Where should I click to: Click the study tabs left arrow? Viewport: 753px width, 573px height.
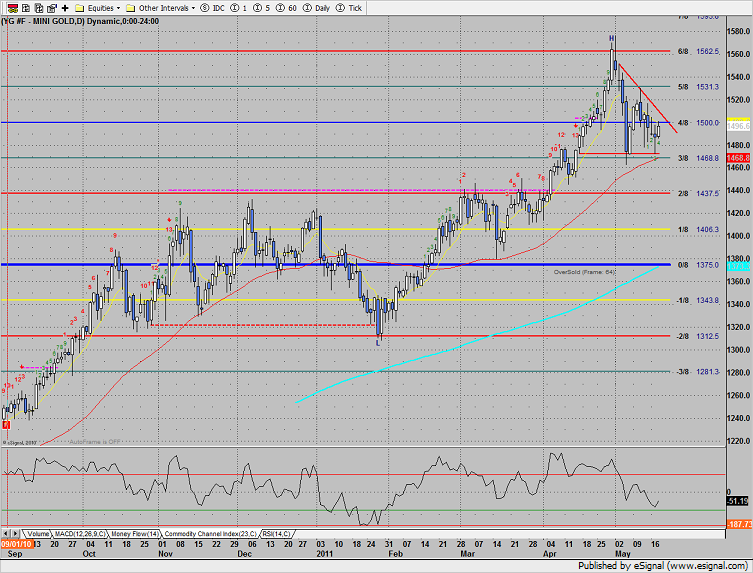coord(6,534)
